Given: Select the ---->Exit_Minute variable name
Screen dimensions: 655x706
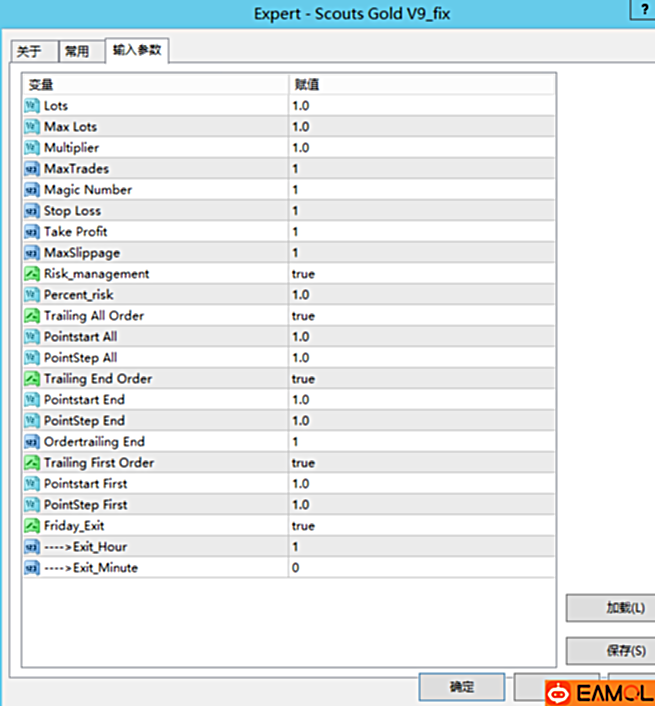Looking at the screenshot, I should [x=91, y=568].
